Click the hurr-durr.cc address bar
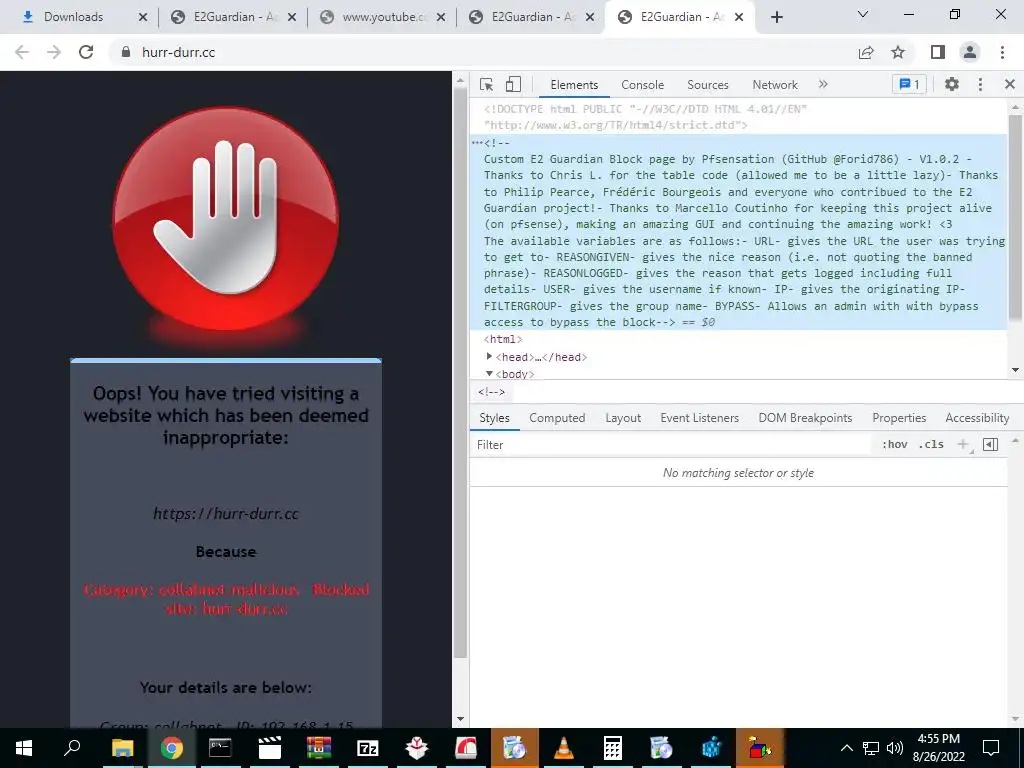1024x768 pixels. [x=178, y=52]
